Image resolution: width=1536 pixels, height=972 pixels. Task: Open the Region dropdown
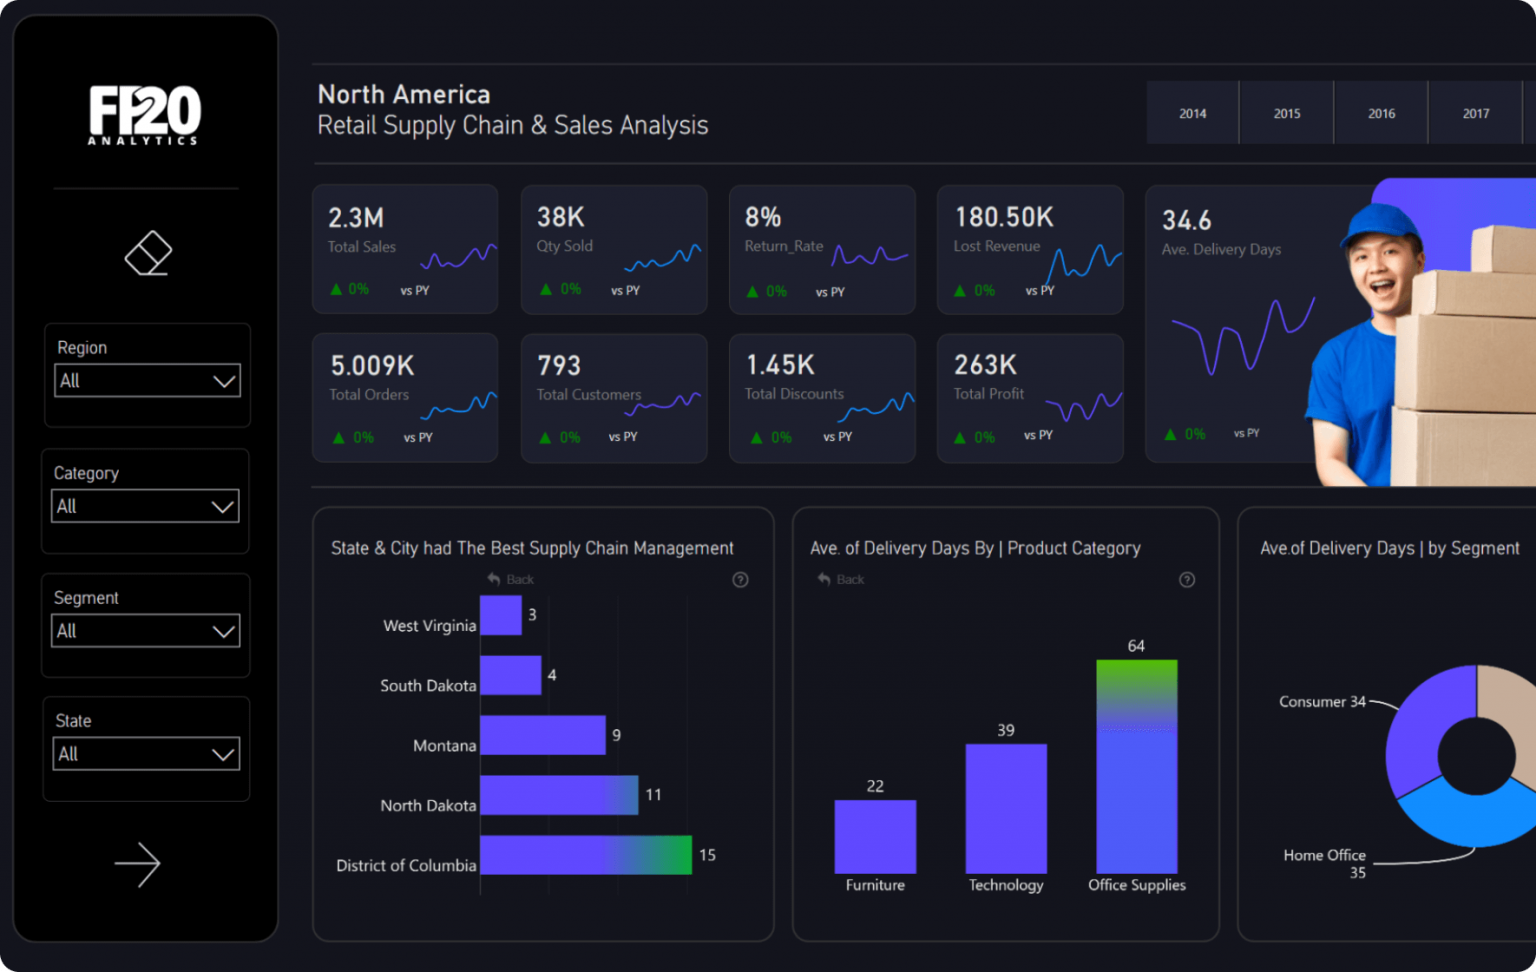[x=147, y=381]
